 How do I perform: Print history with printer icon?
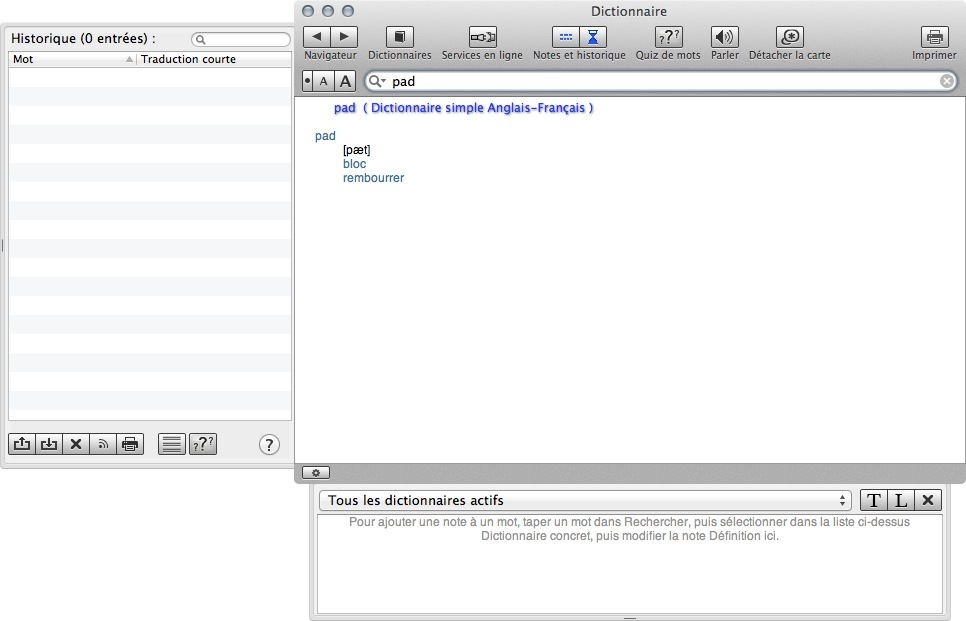pos(130,444)
